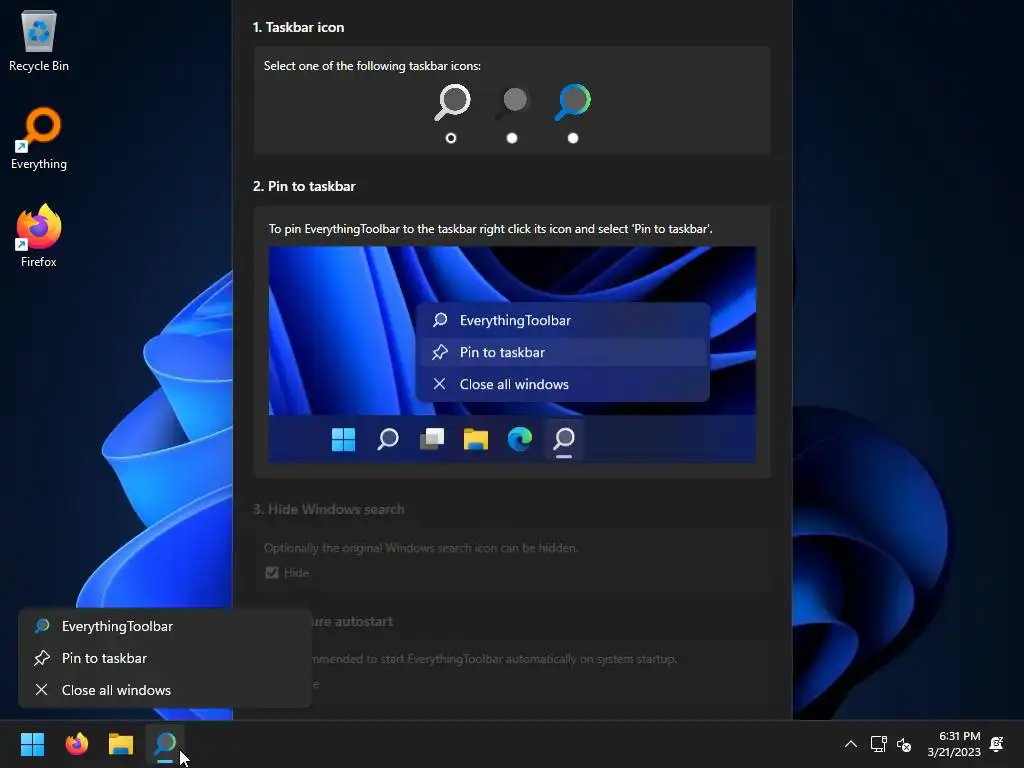
Task: Toggle the Hide Windows search checkbox
Action: coord(272,573)
